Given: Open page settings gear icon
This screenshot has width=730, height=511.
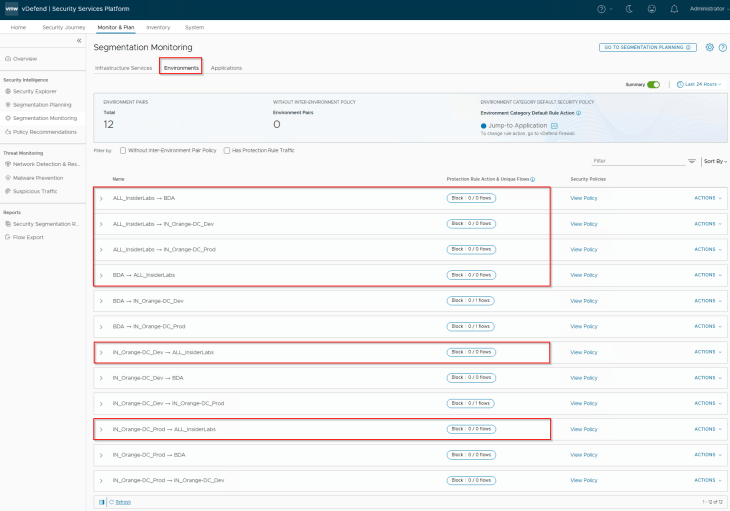Looking at the screenshot, I should point(709,47).
